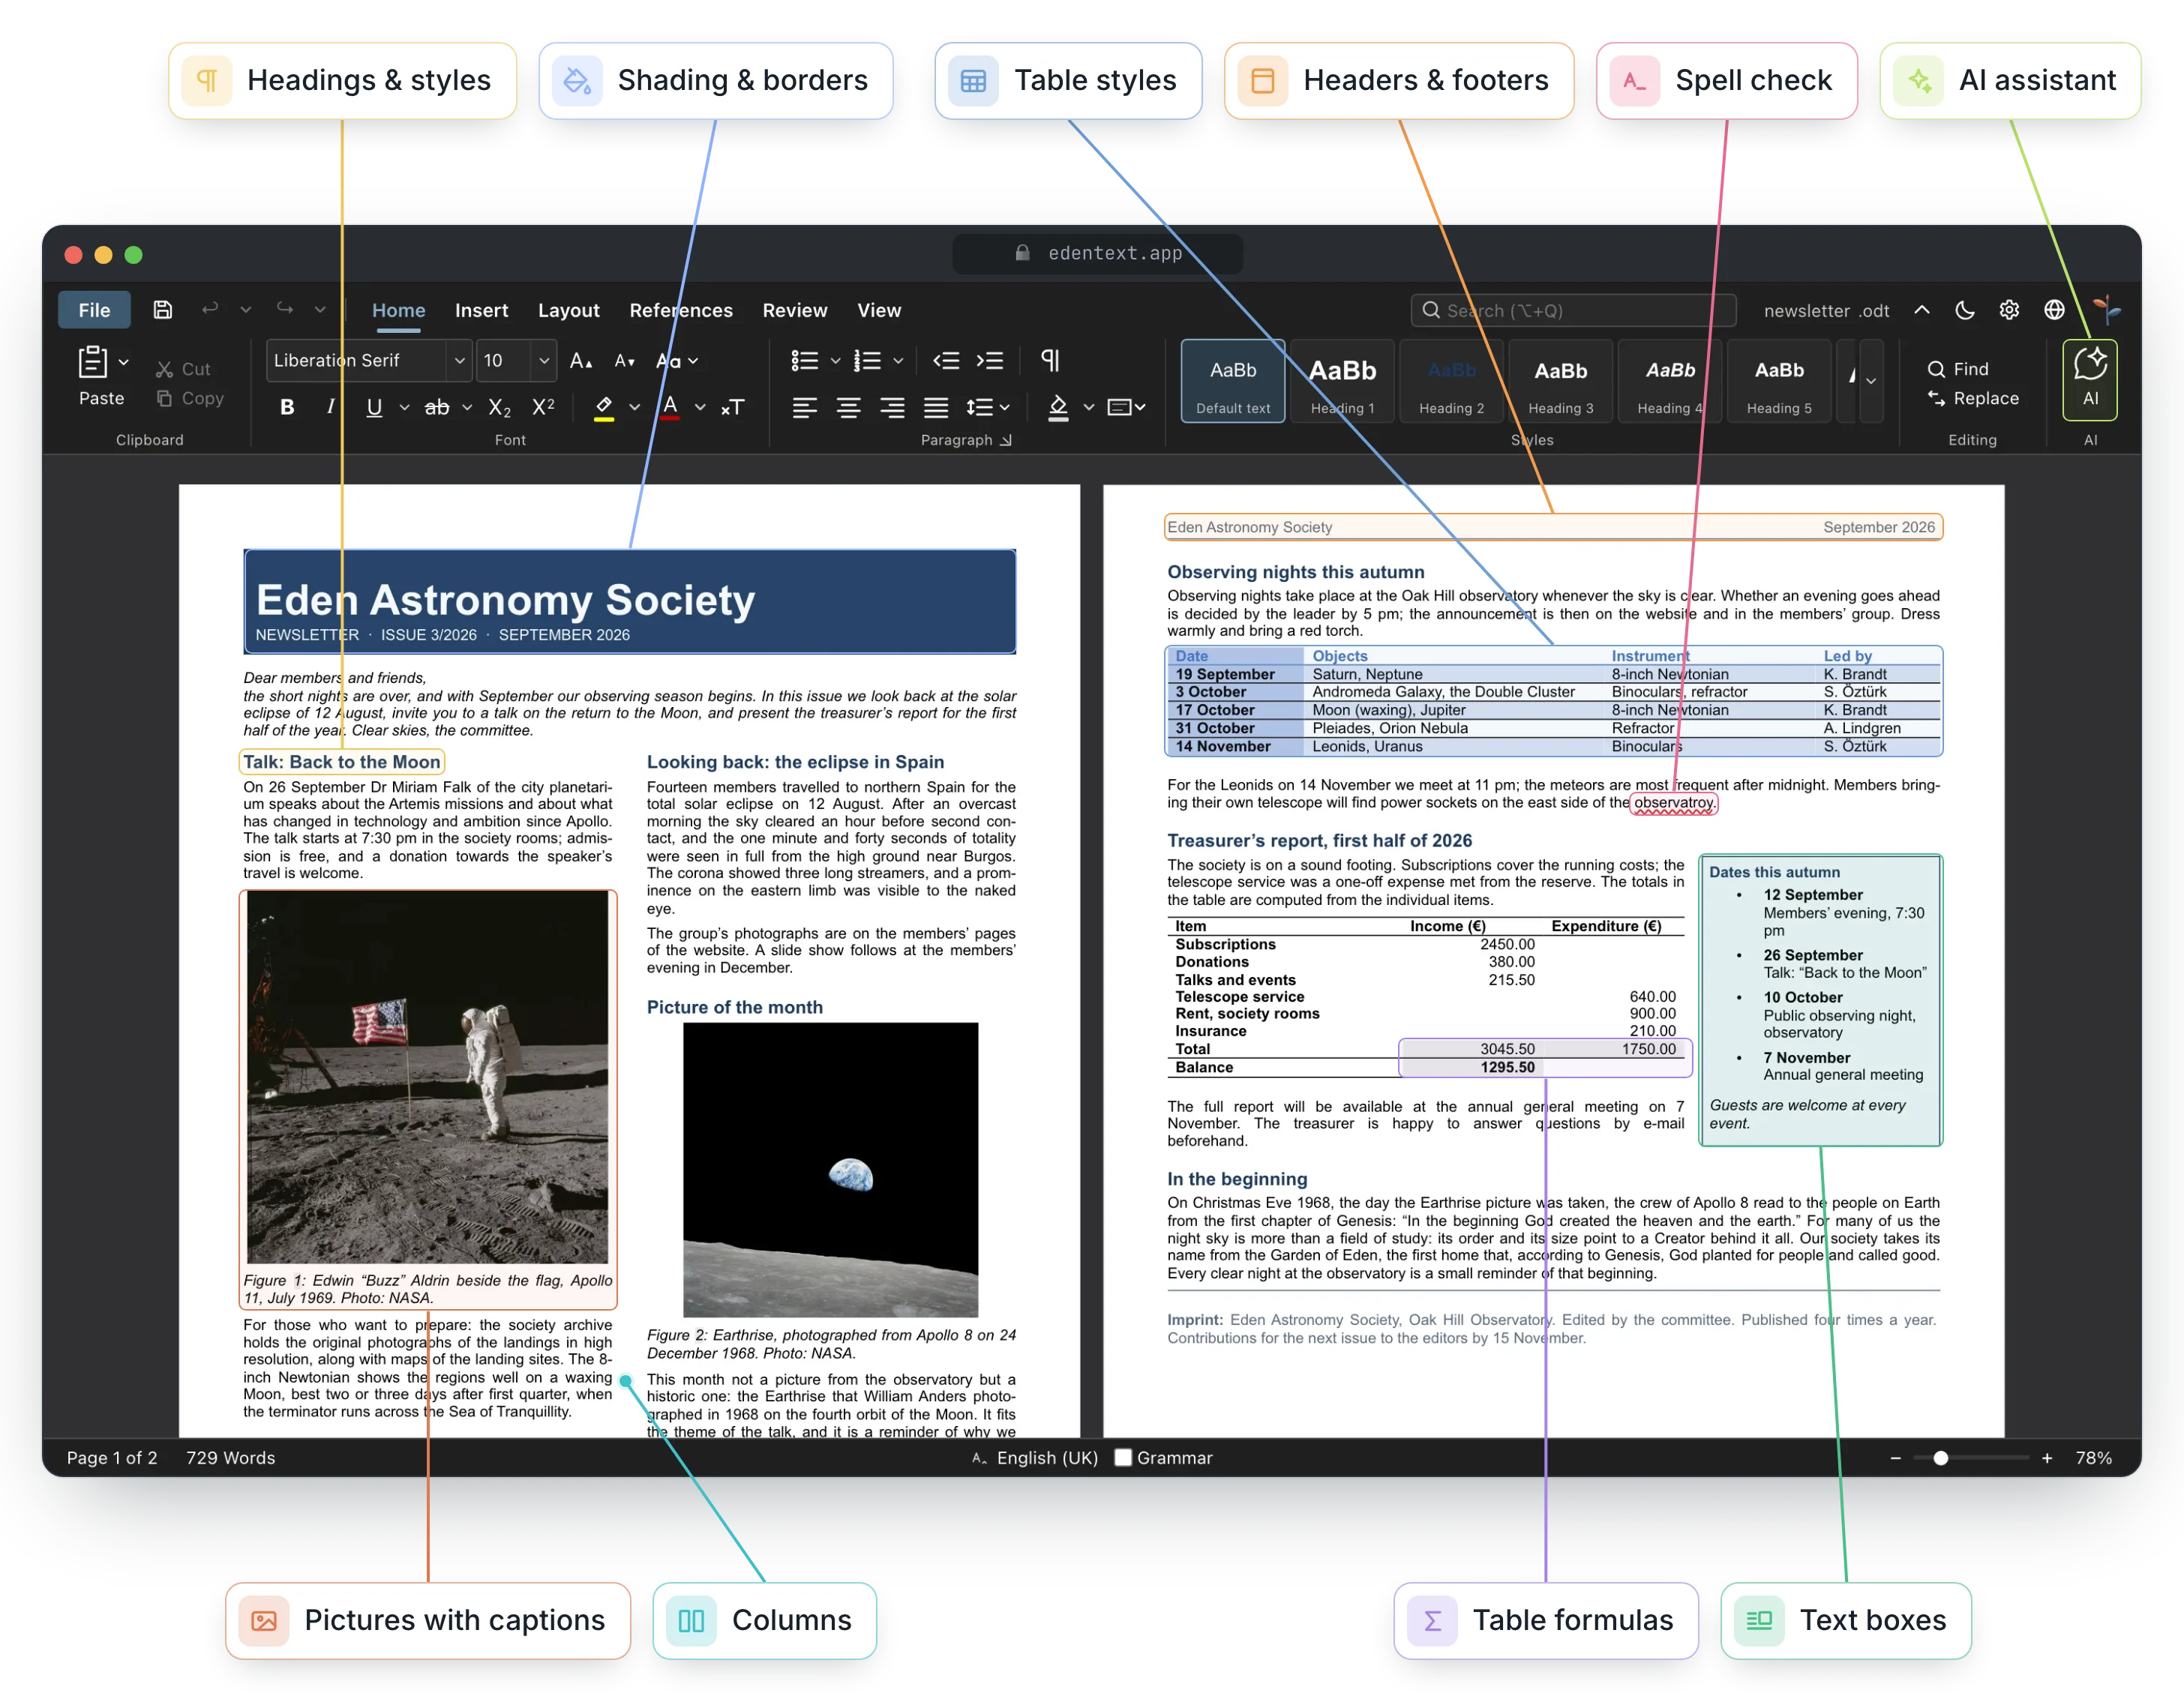The width and height of the screenshot is (2184, 1702).
Task: Enable the Grammar checkbox
Action: 1123,1457
